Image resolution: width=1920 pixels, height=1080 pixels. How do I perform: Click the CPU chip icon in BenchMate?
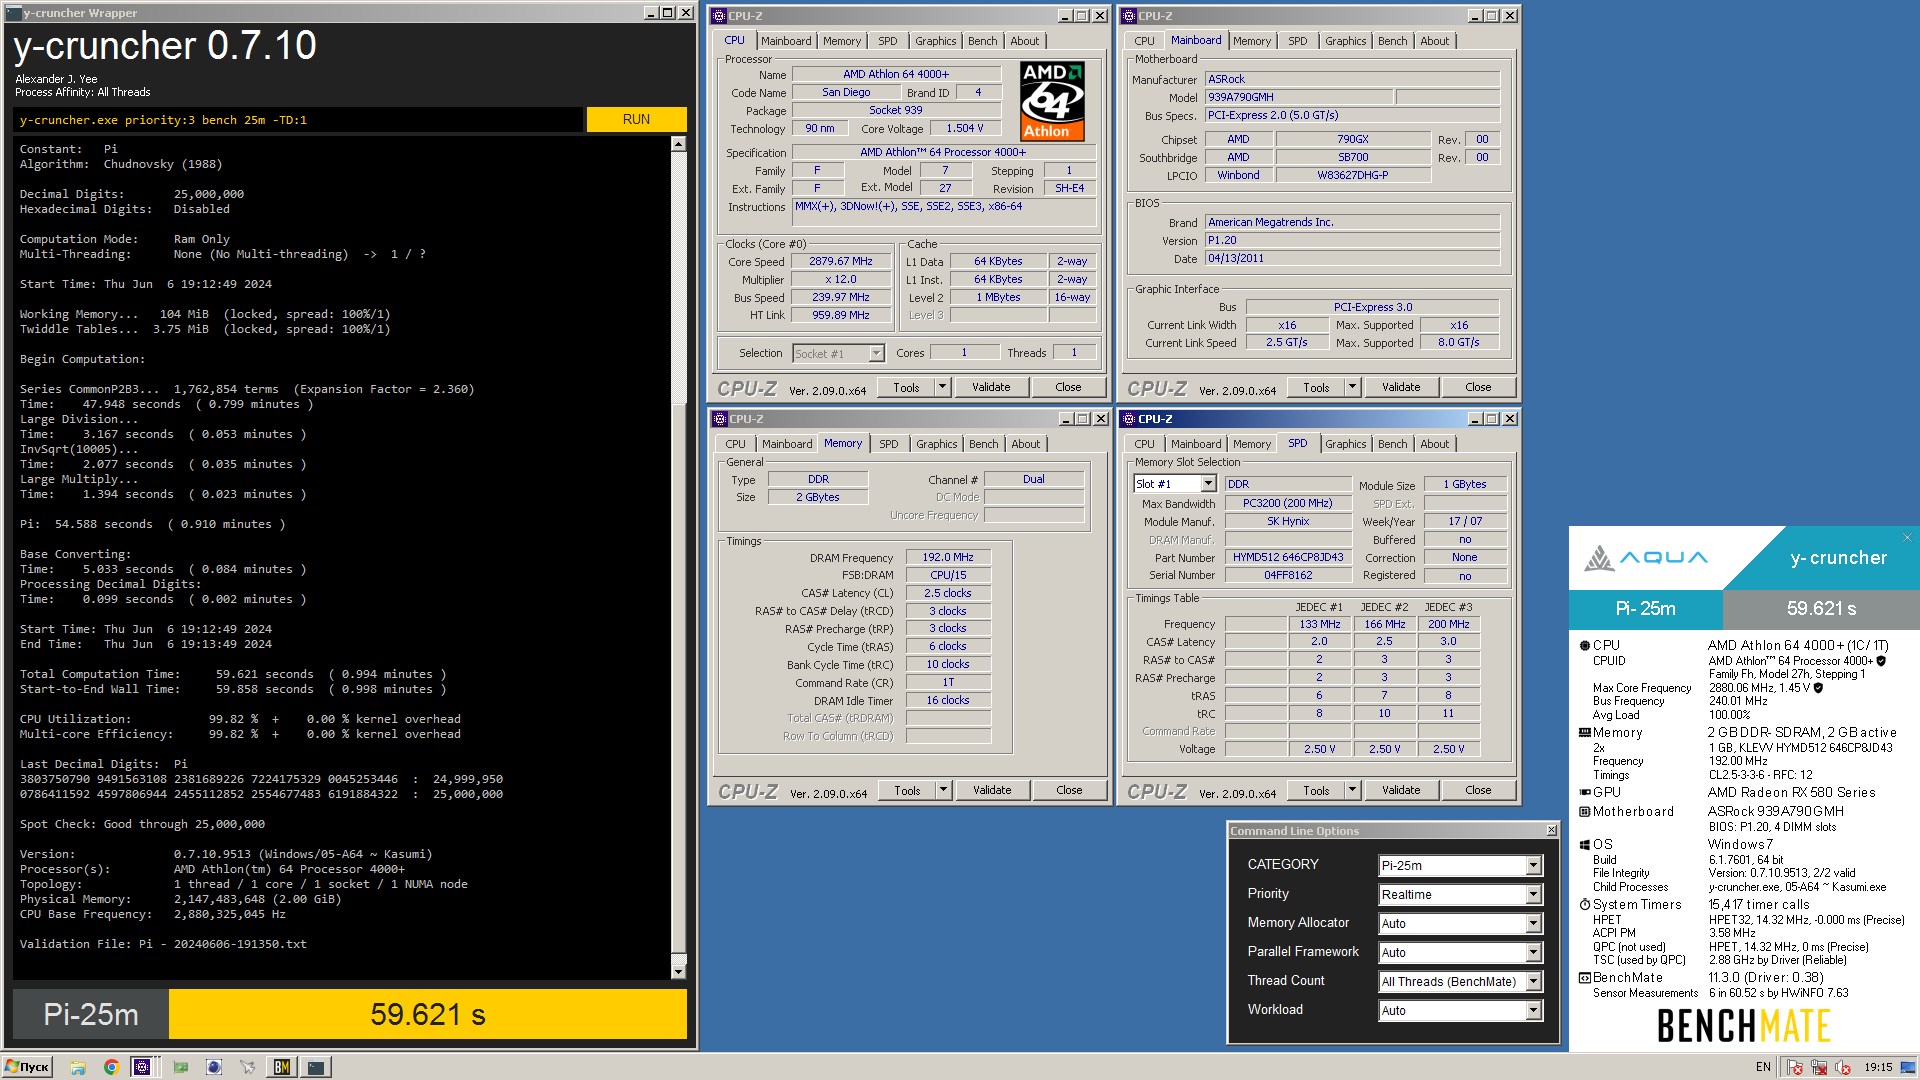click(x=1584, y=645)
